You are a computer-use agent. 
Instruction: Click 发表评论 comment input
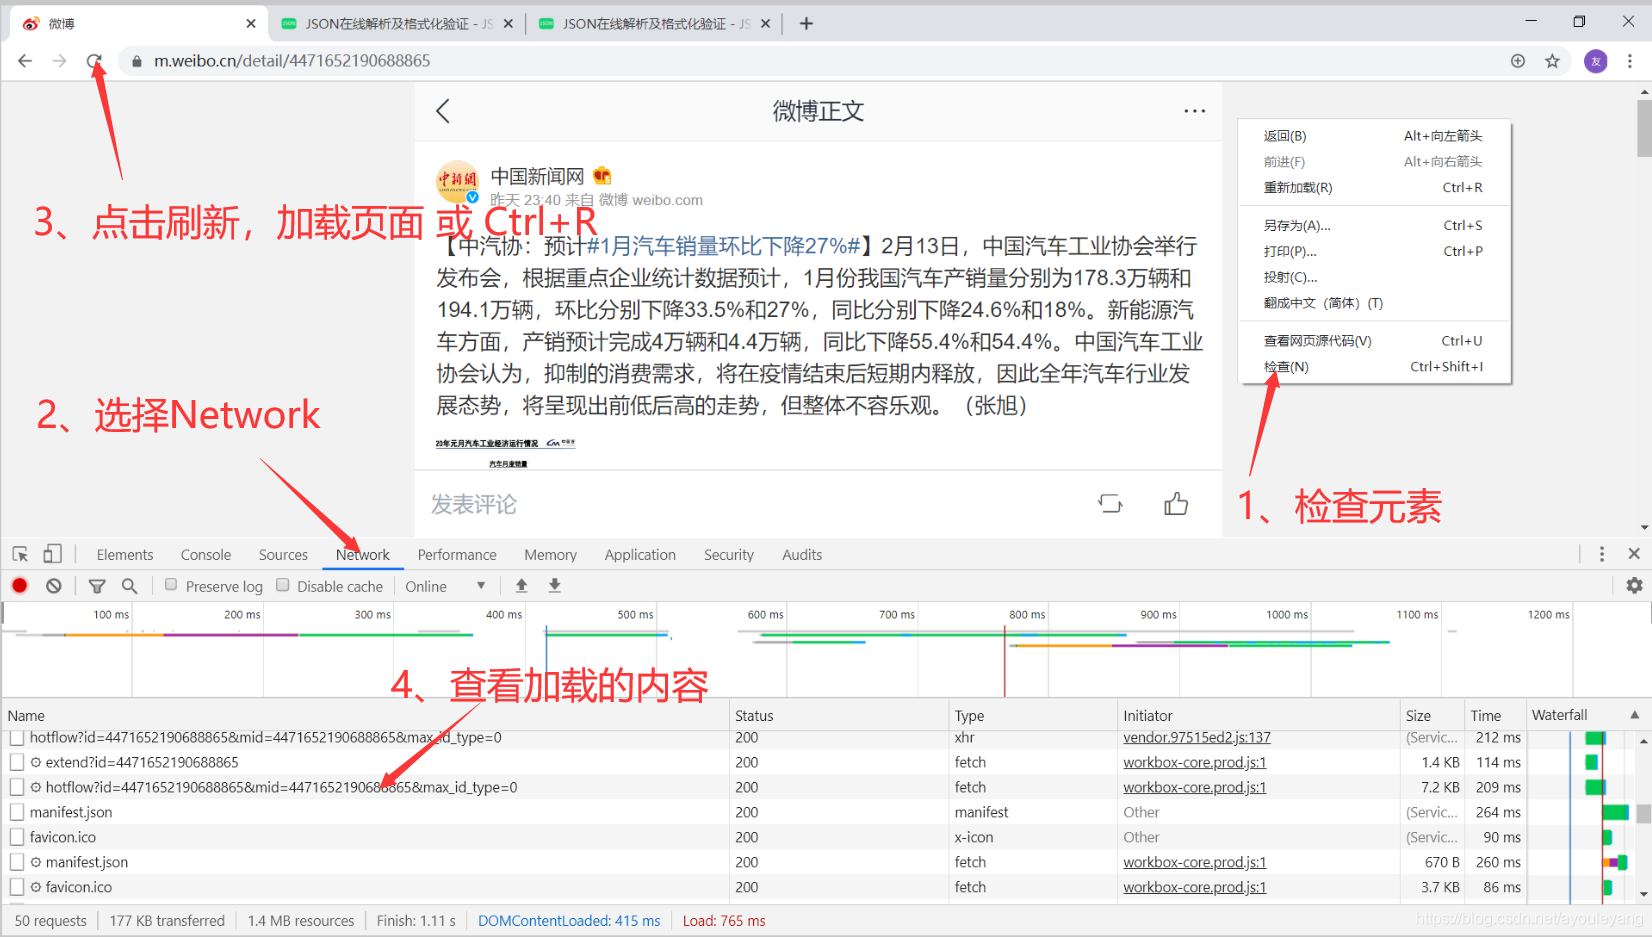474,505
